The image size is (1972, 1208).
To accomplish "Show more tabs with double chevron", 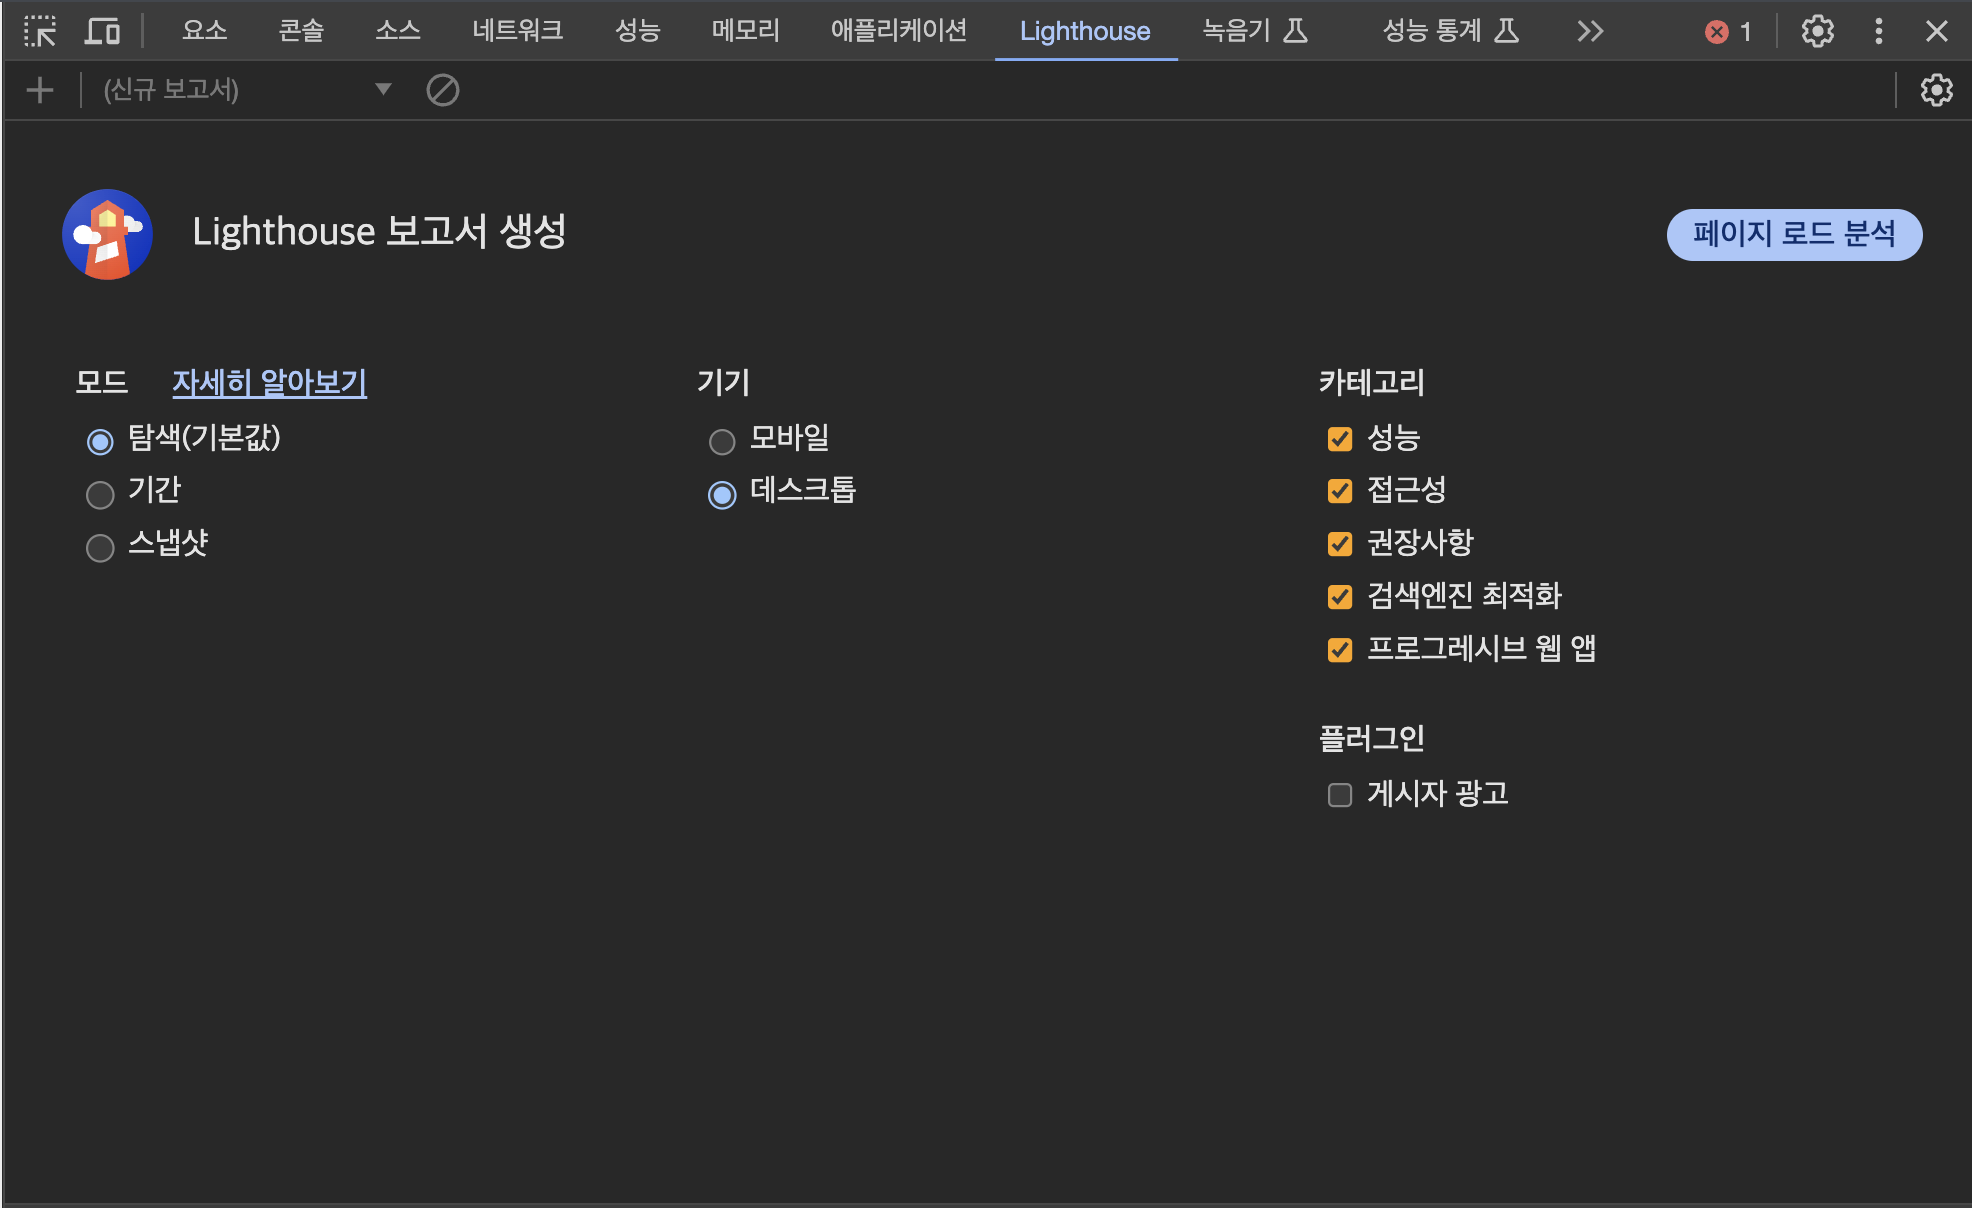I will point(1589,32).
